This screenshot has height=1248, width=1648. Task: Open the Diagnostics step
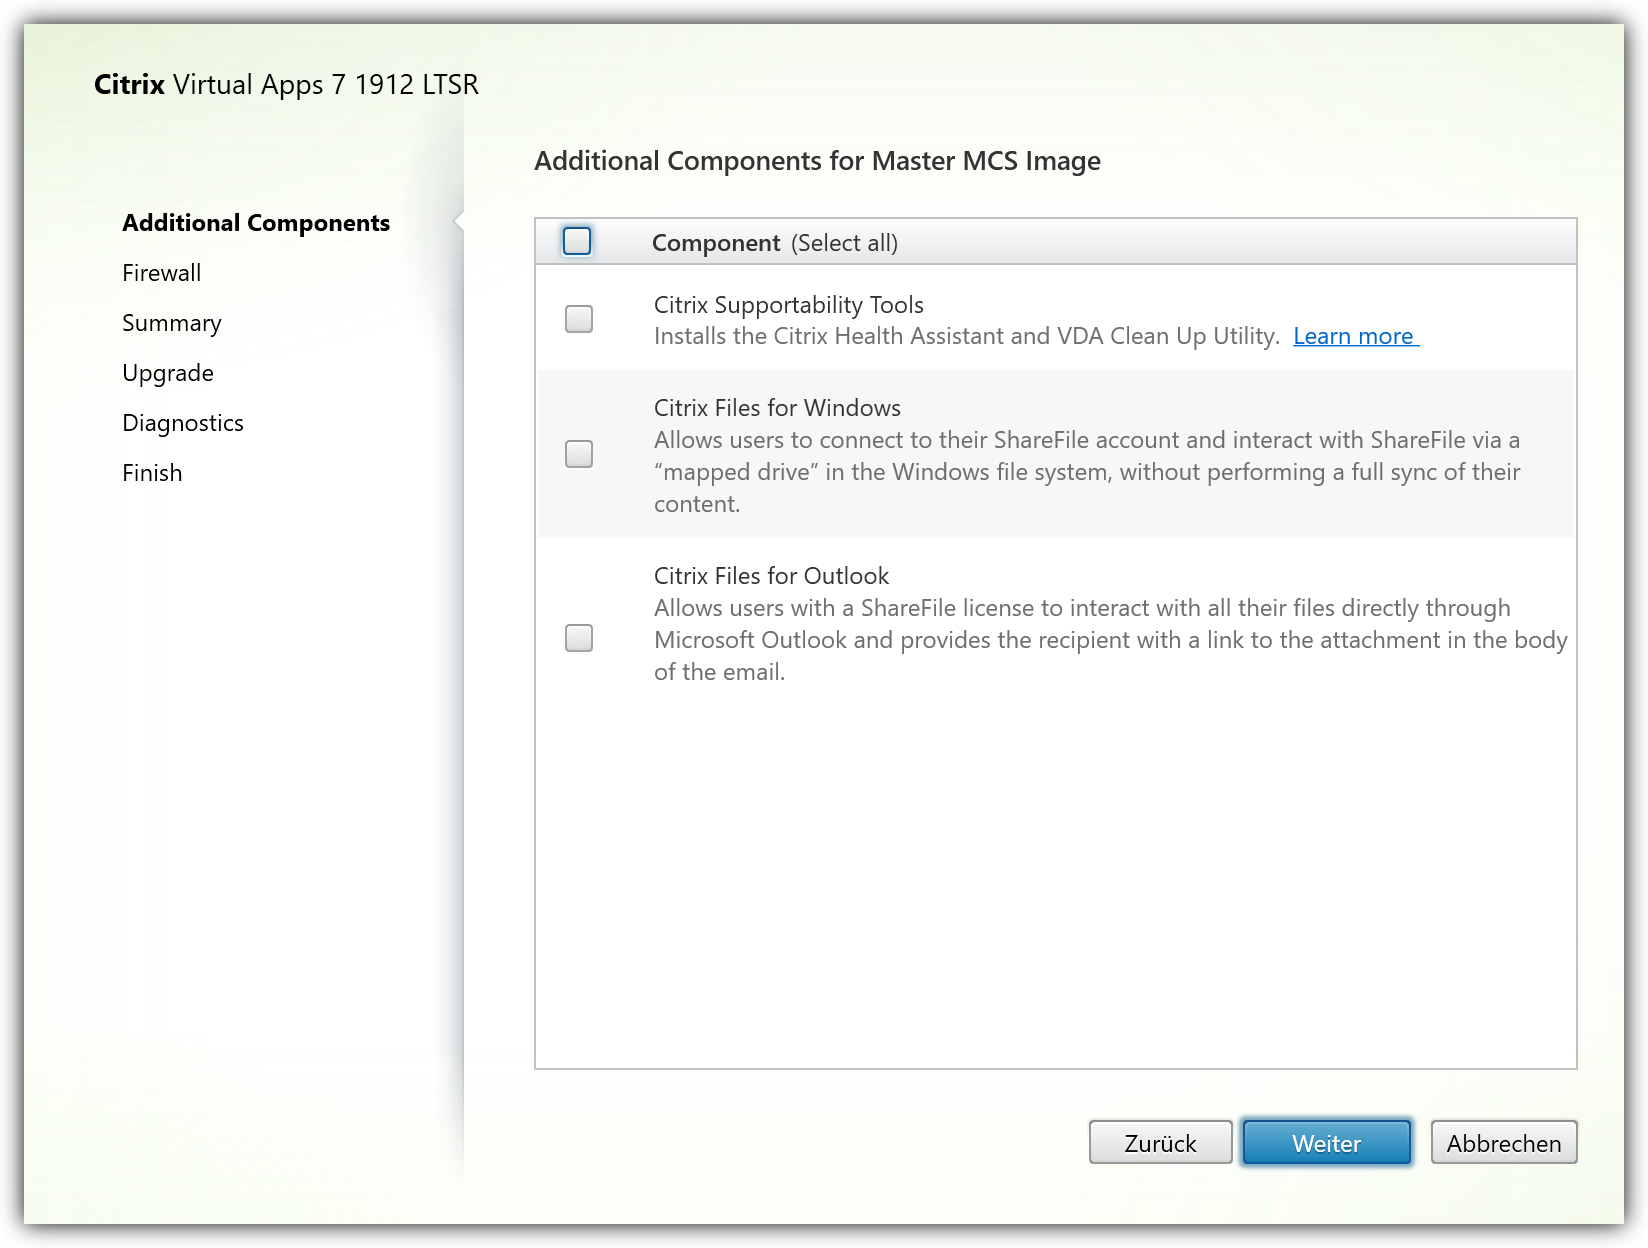pos(183,423)
